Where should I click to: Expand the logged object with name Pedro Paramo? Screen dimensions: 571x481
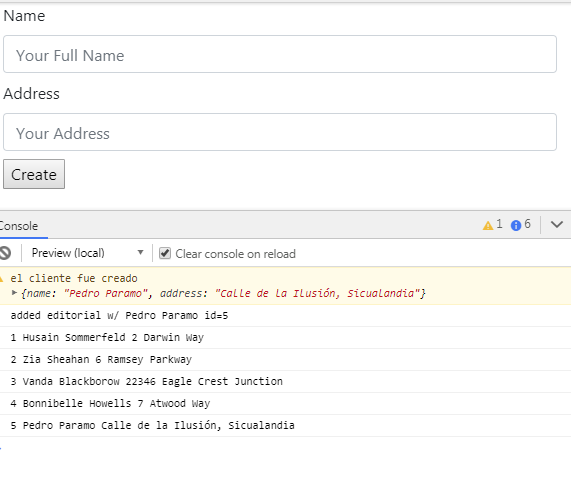(x=14, y=292)
